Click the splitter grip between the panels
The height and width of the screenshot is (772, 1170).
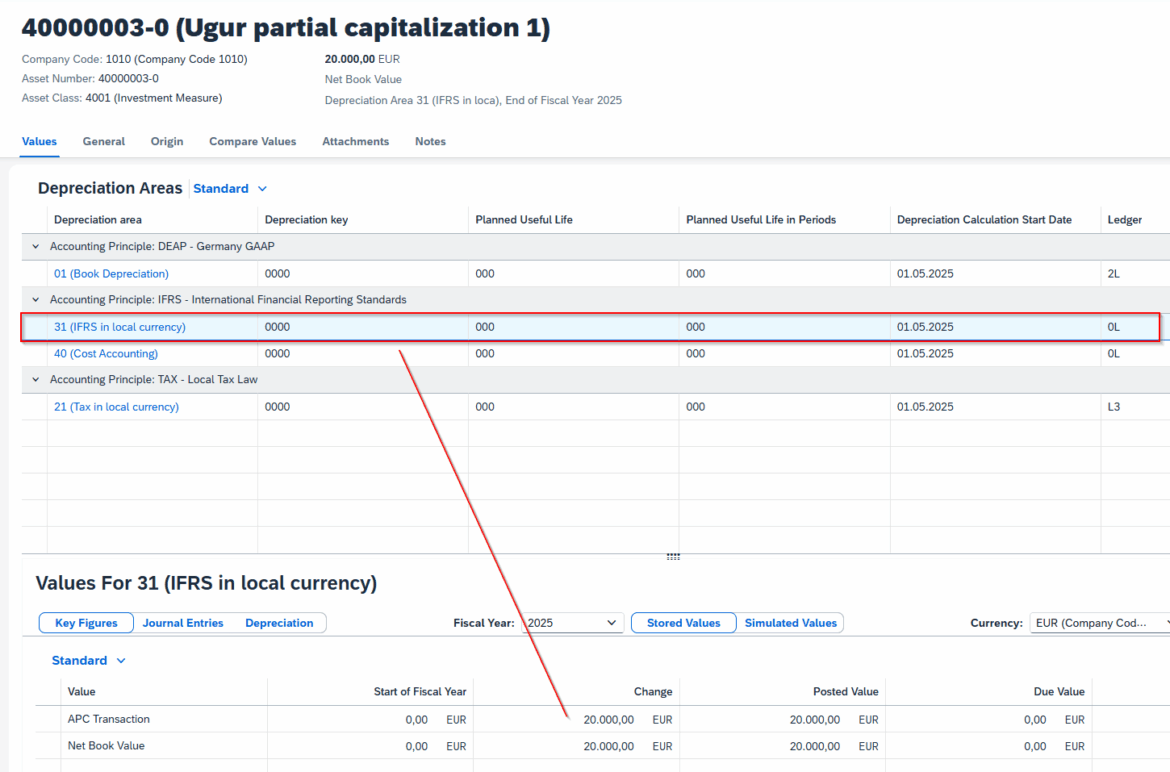[x=674, y=556]
